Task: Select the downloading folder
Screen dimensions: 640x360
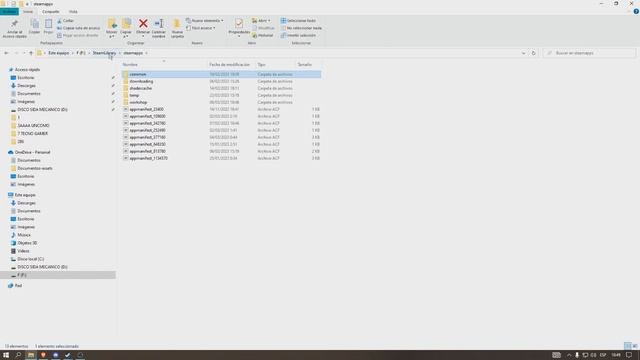Action: coord(141,81)
